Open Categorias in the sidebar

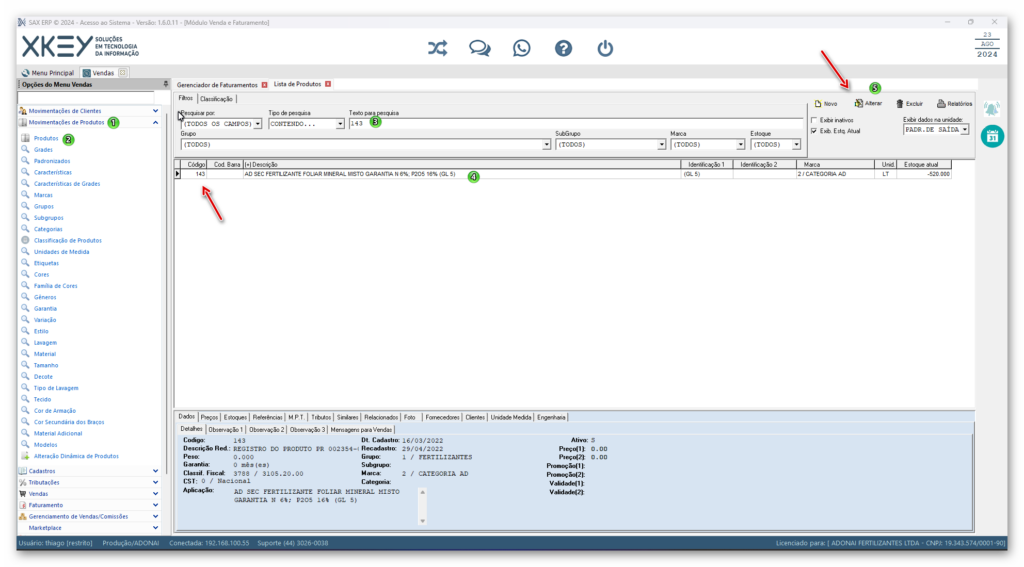(48, 229)
